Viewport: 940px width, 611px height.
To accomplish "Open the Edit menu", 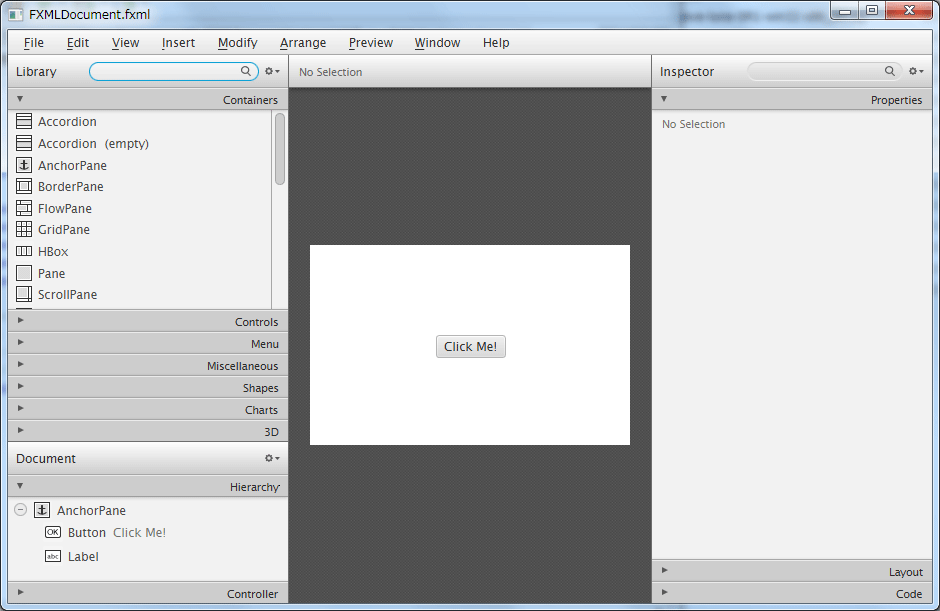I will pyautogui.click(x=77, y=43).
